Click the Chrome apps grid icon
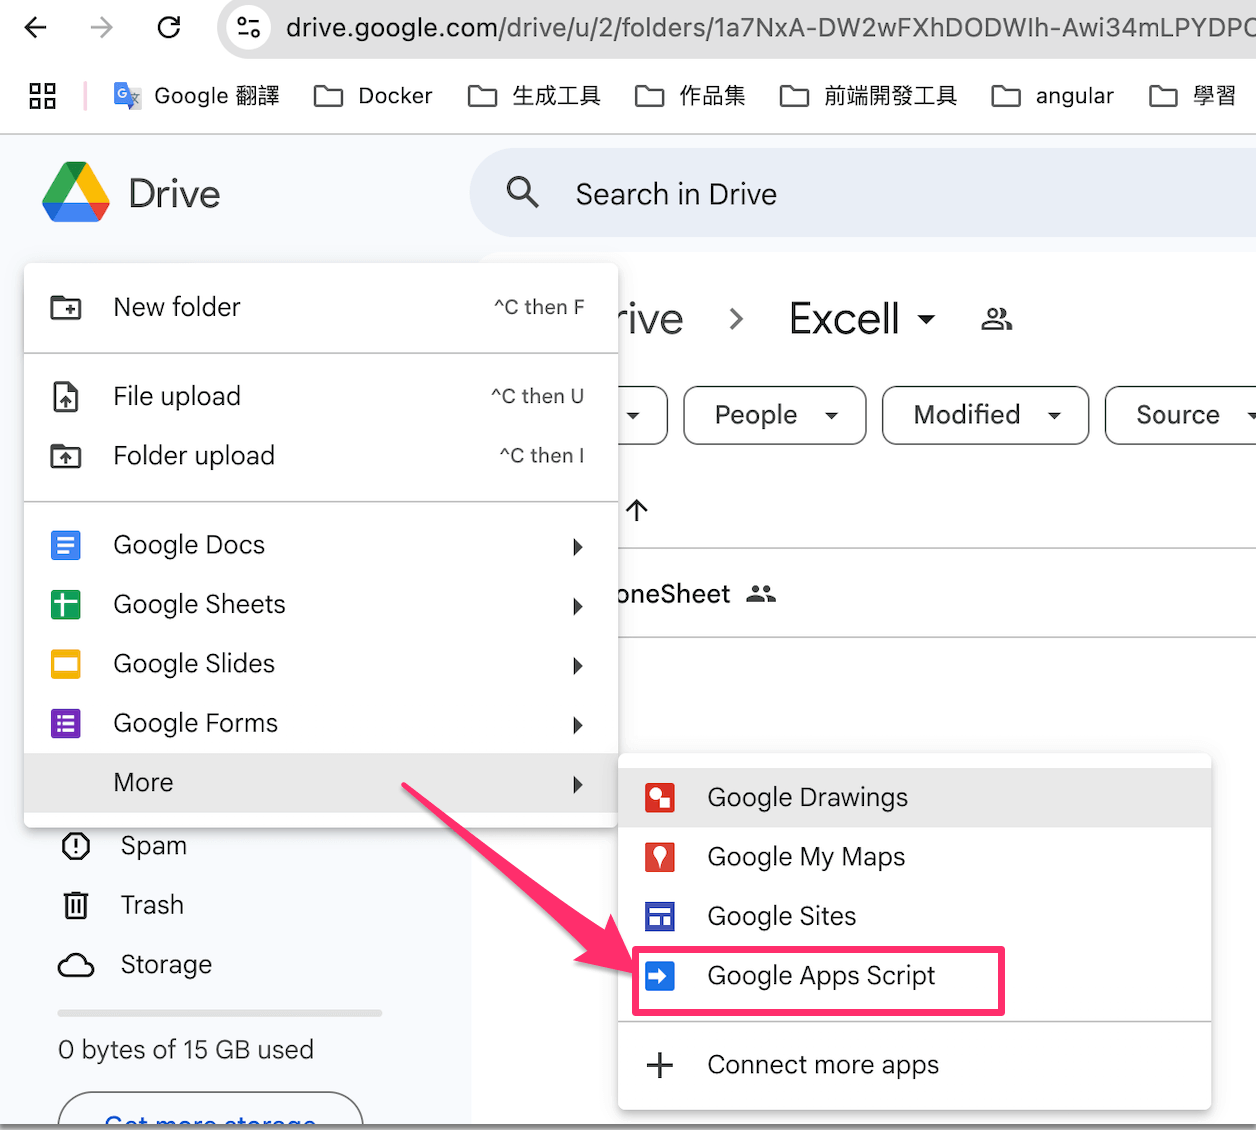 pyautogui.click(x=42, y=96)
